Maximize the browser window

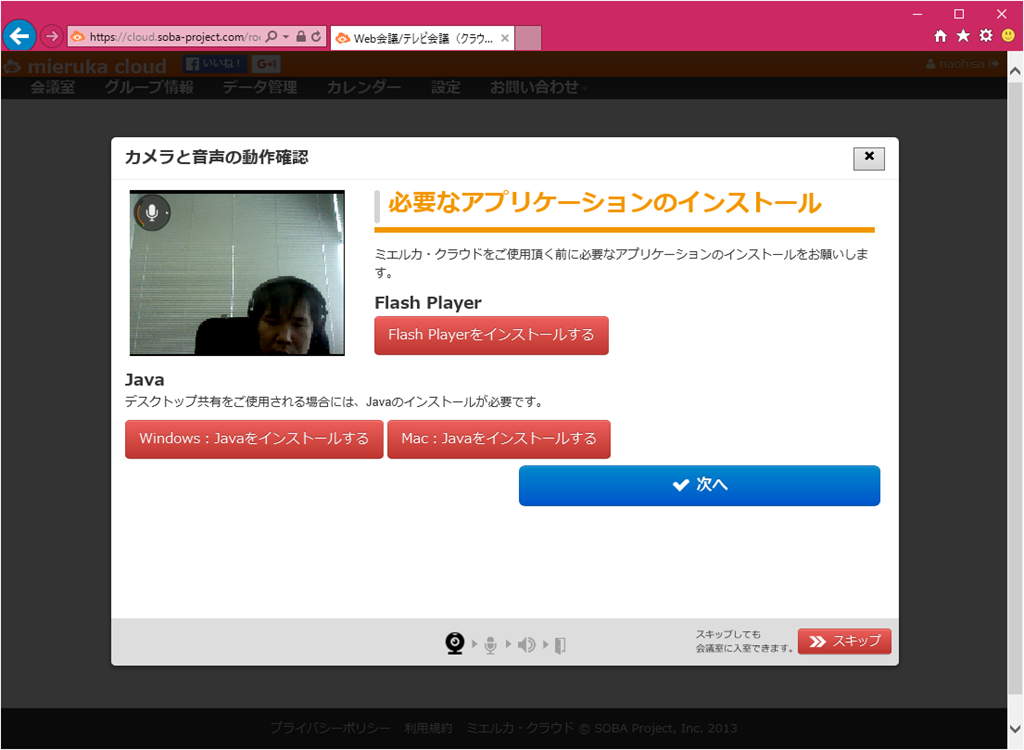click(x=959, y=14)
